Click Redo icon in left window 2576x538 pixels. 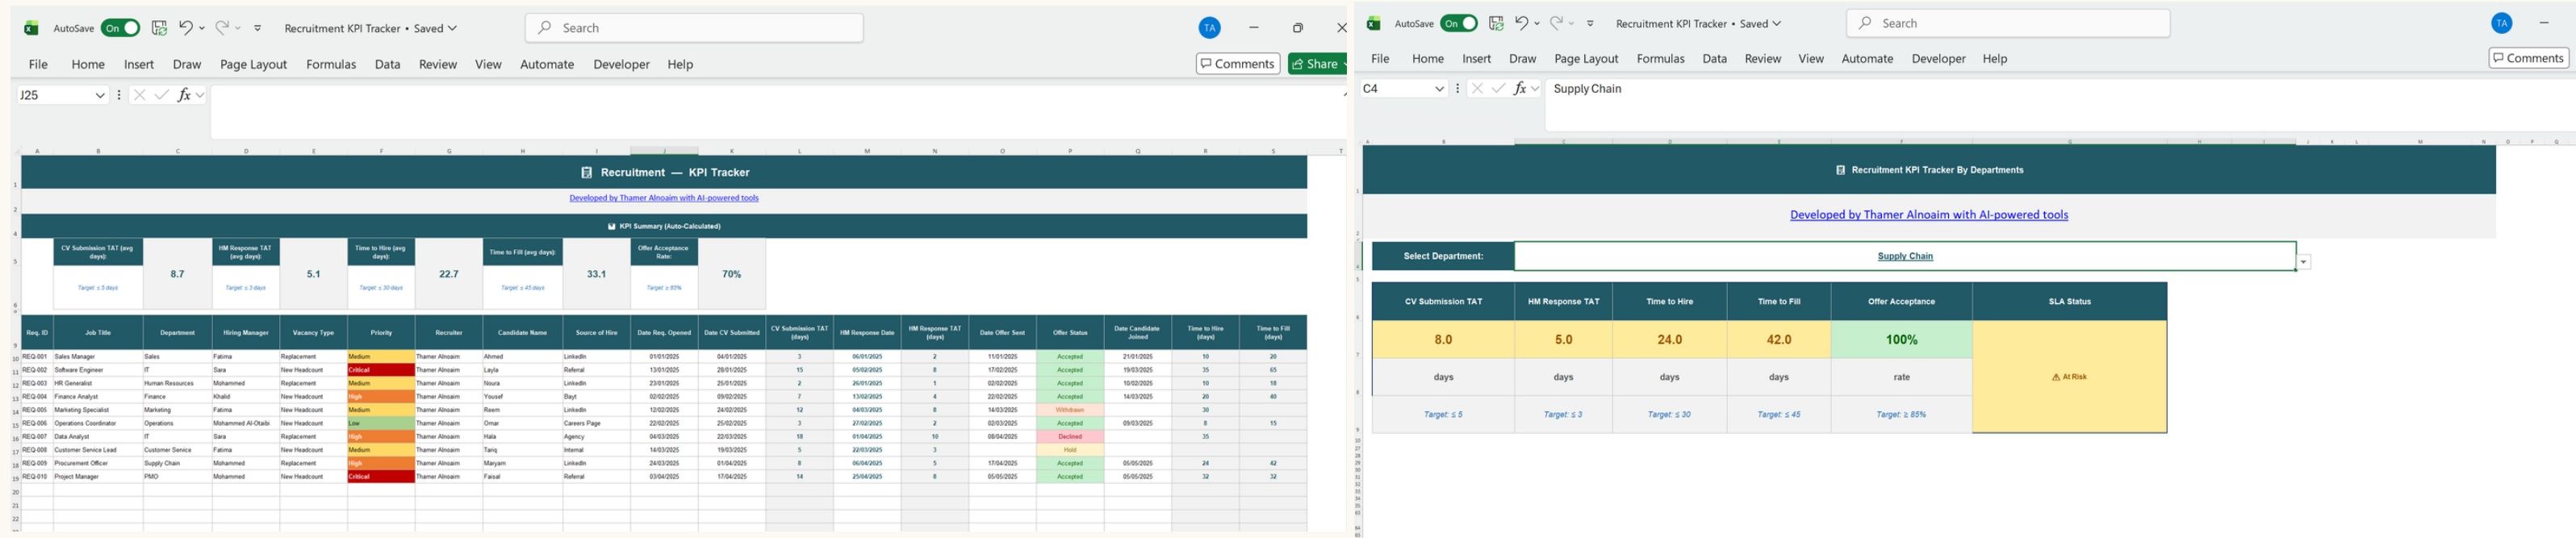click(x=222, y=28)
